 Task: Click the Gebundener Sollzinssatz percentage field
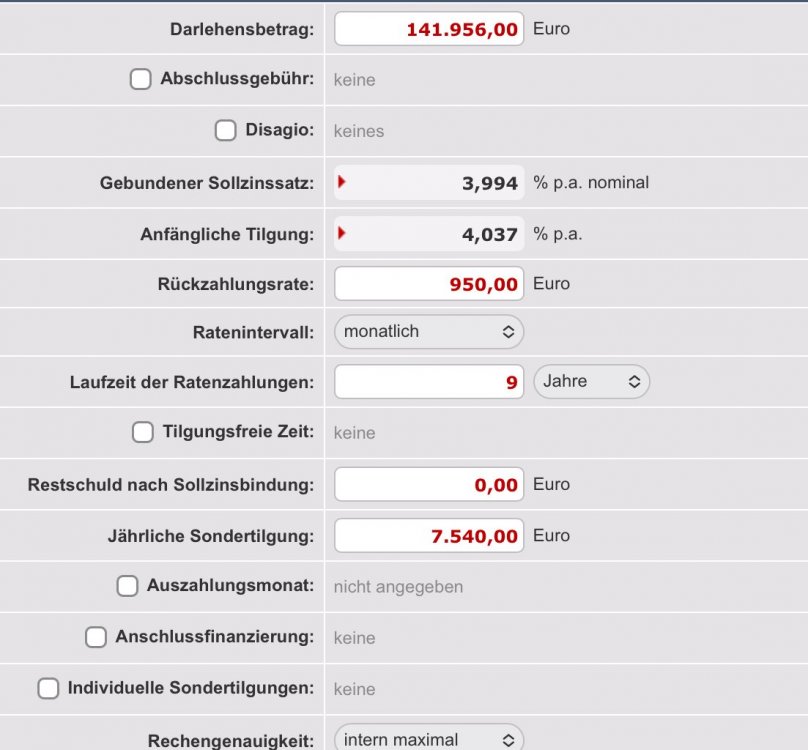440,182
